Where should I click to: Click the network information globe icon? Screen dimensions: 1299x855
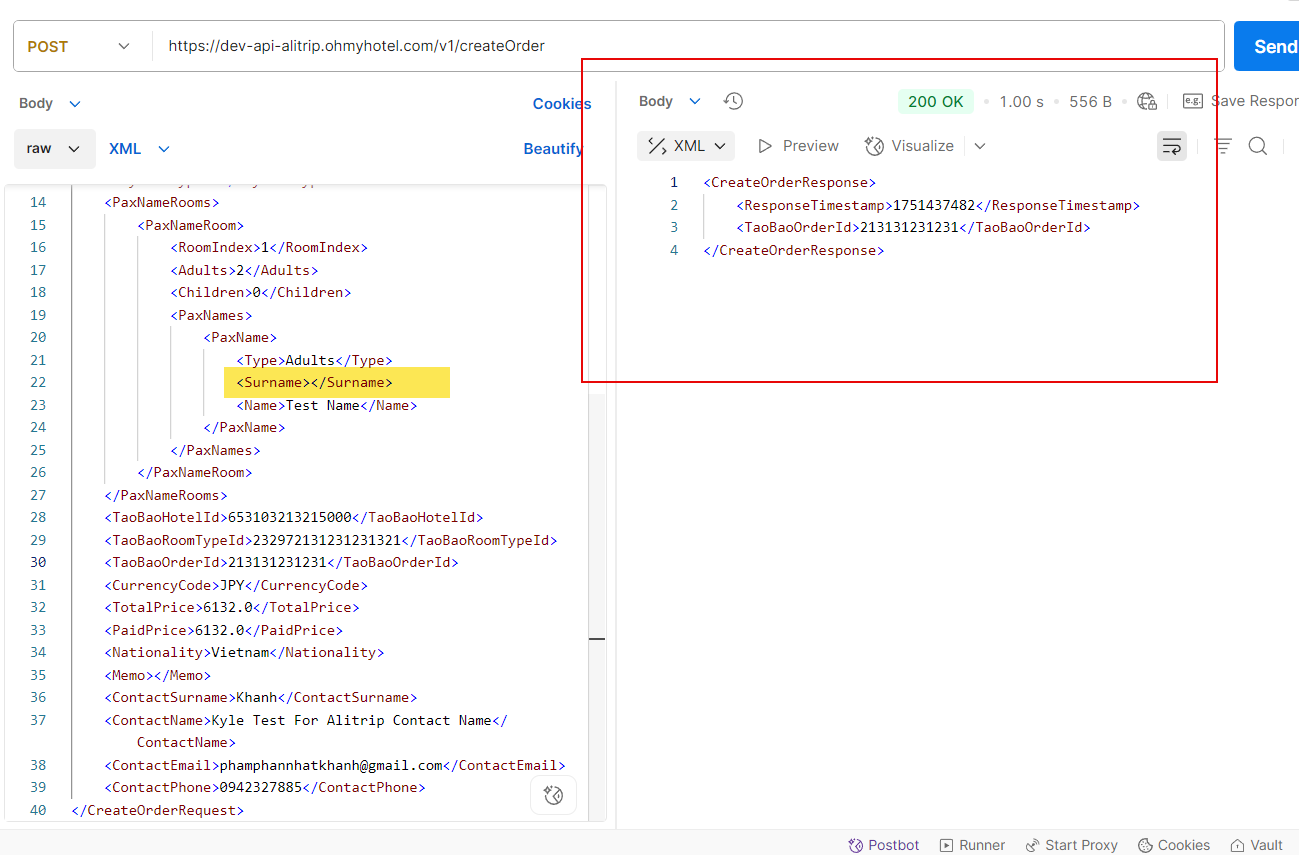coord(1147,101)
